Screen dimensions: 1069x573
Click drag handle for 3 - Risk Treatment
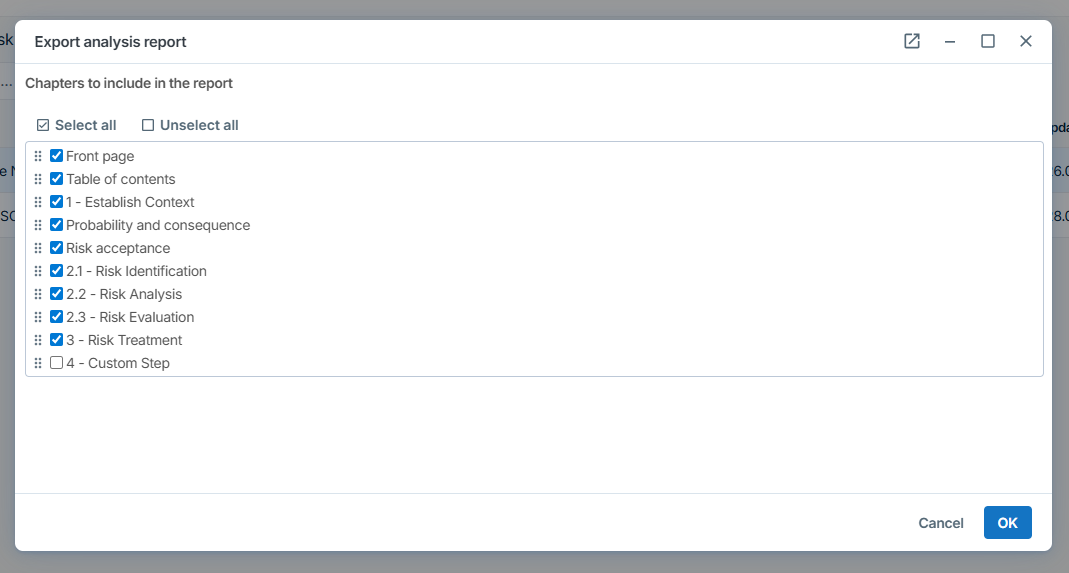click(38, 340)
